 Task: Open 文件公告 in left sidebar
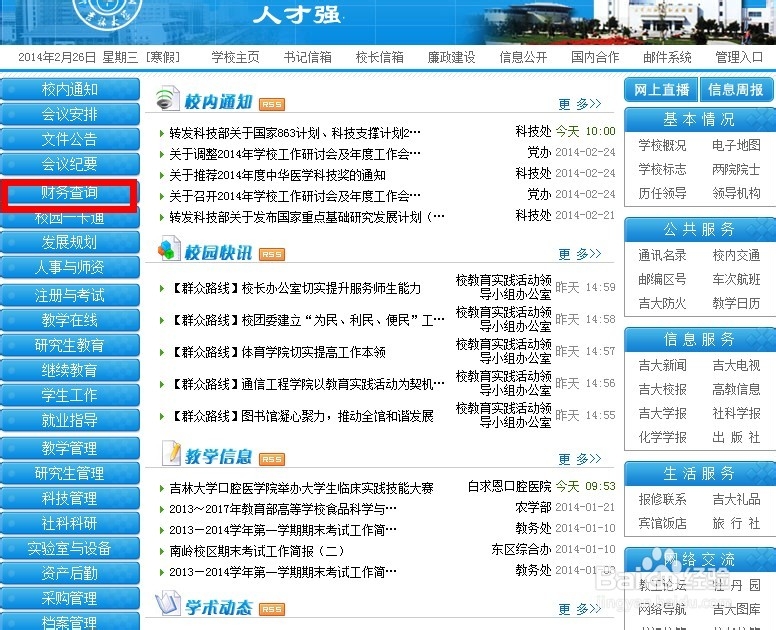click(70, 139)
